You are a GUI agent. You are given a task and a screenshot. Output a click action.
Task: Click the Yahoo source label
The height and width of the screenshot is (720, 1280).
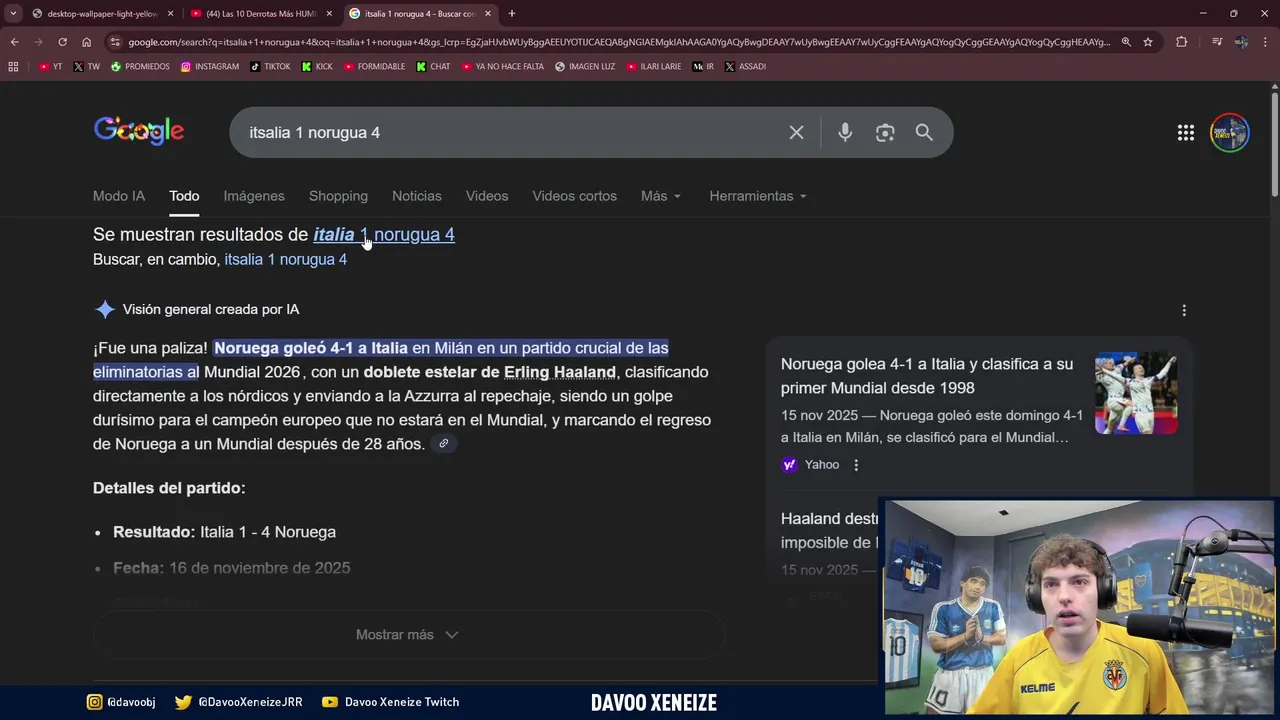coord(822,465)
